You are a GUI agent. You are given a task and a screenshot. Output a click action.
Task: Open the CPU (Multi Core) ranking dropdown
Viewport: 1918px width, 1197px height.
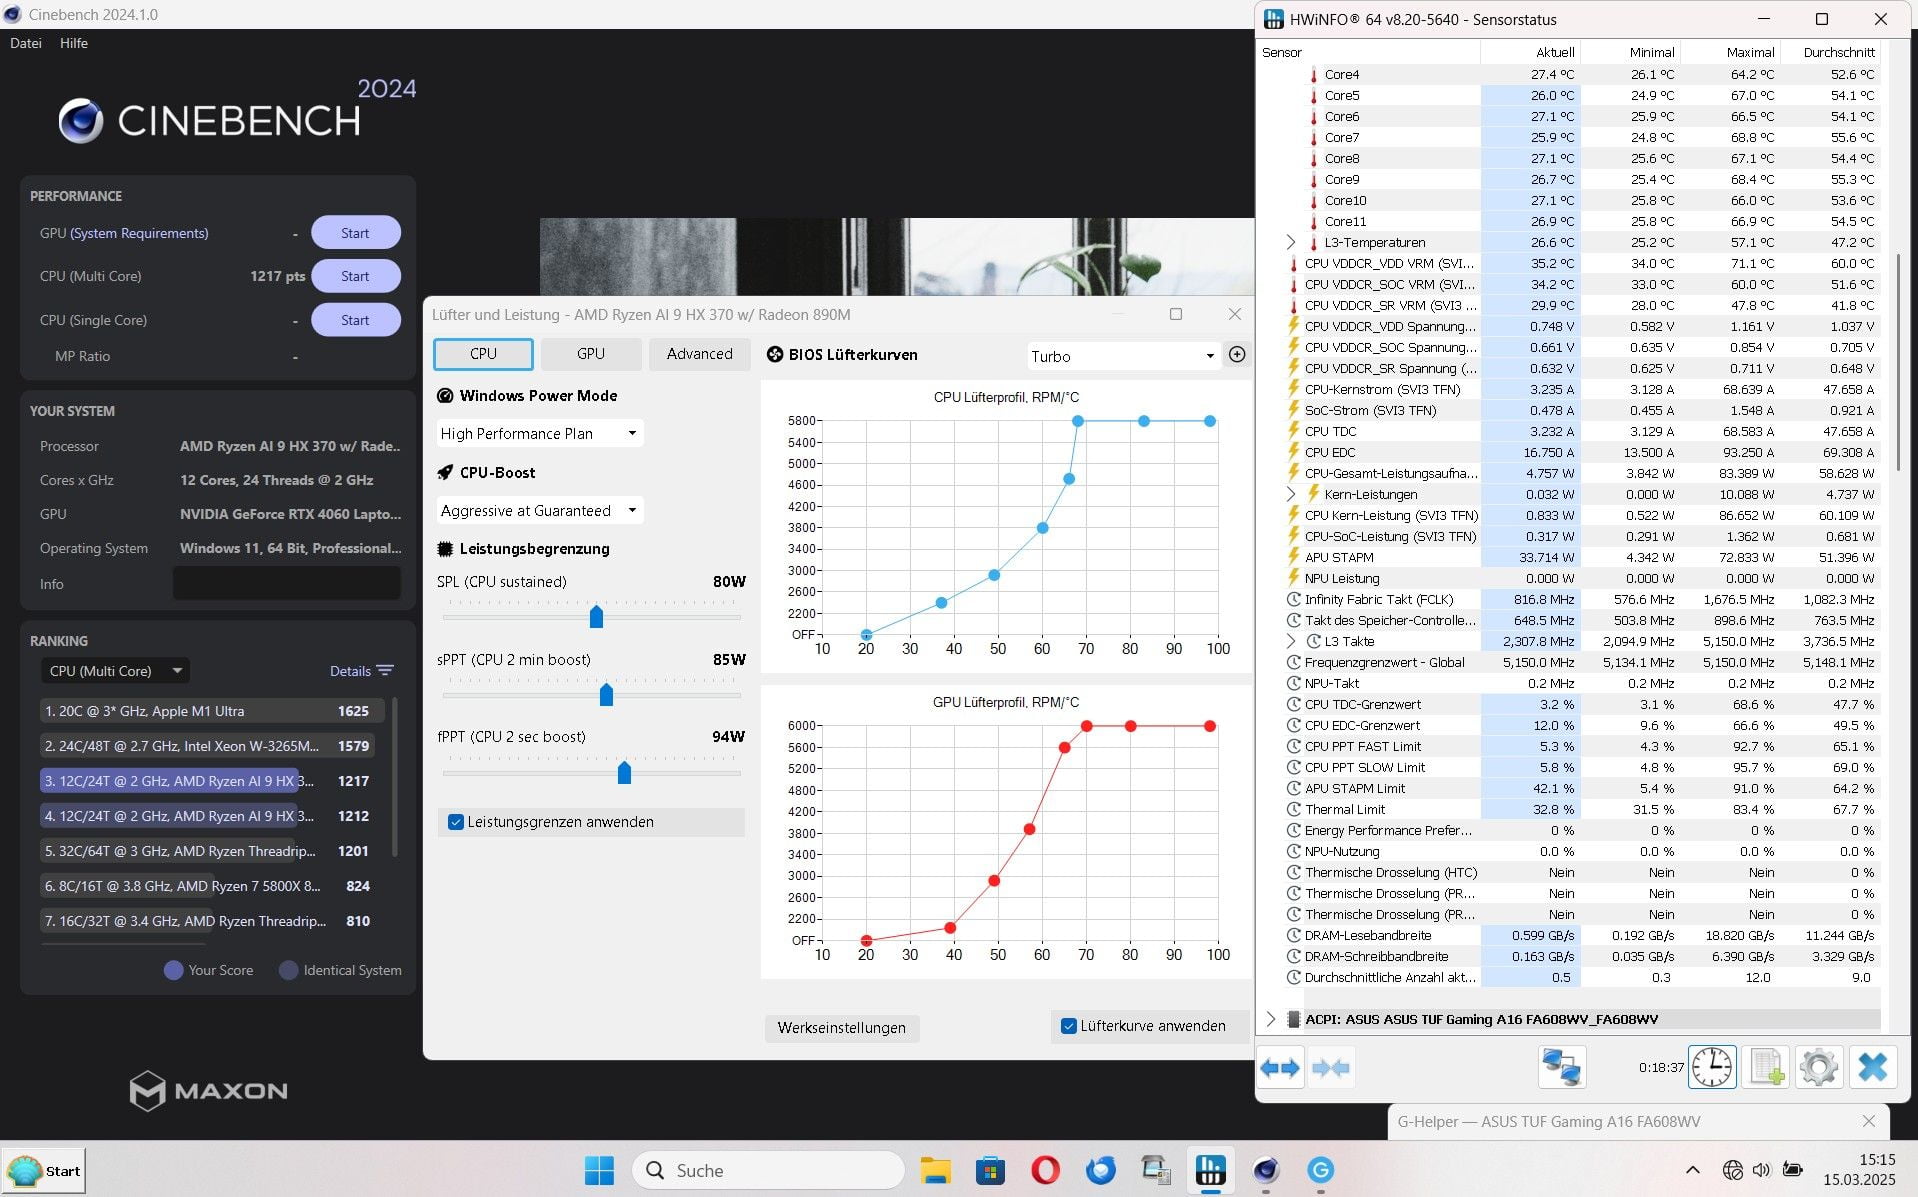click(x=116, y=671)
